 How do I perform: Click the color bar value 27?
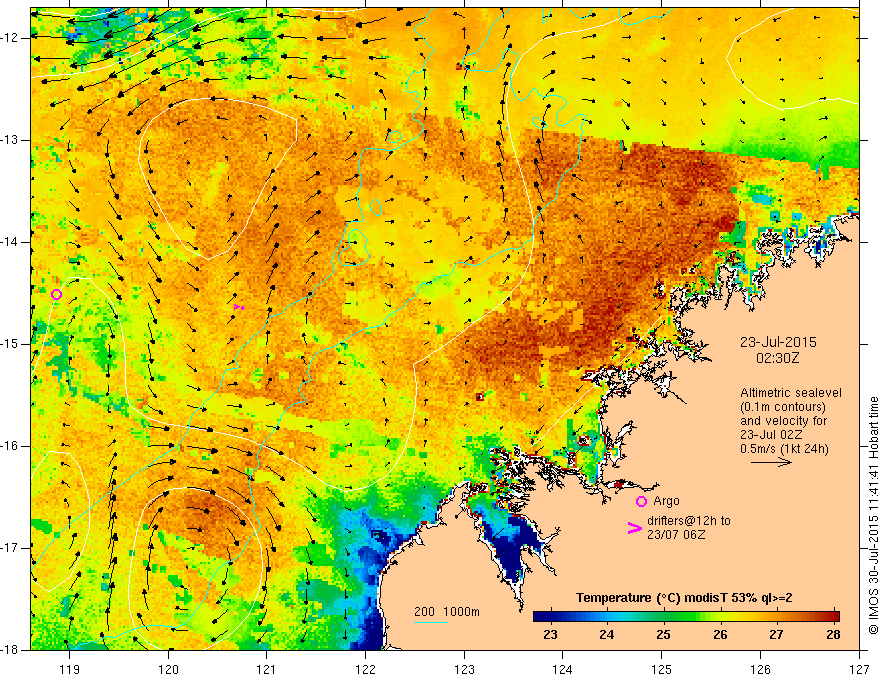click(x=776, y=635)
